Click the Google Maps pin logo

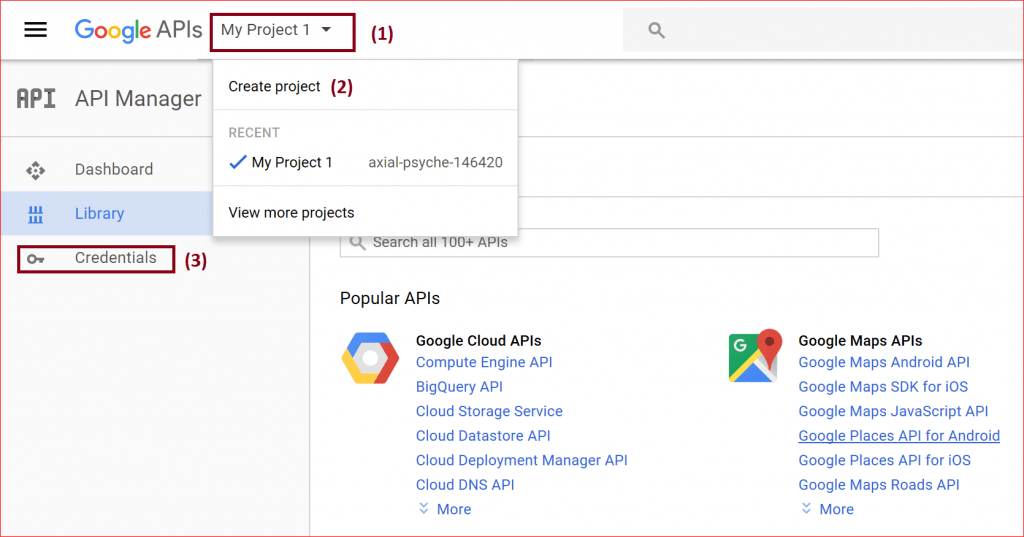[755, 356]
